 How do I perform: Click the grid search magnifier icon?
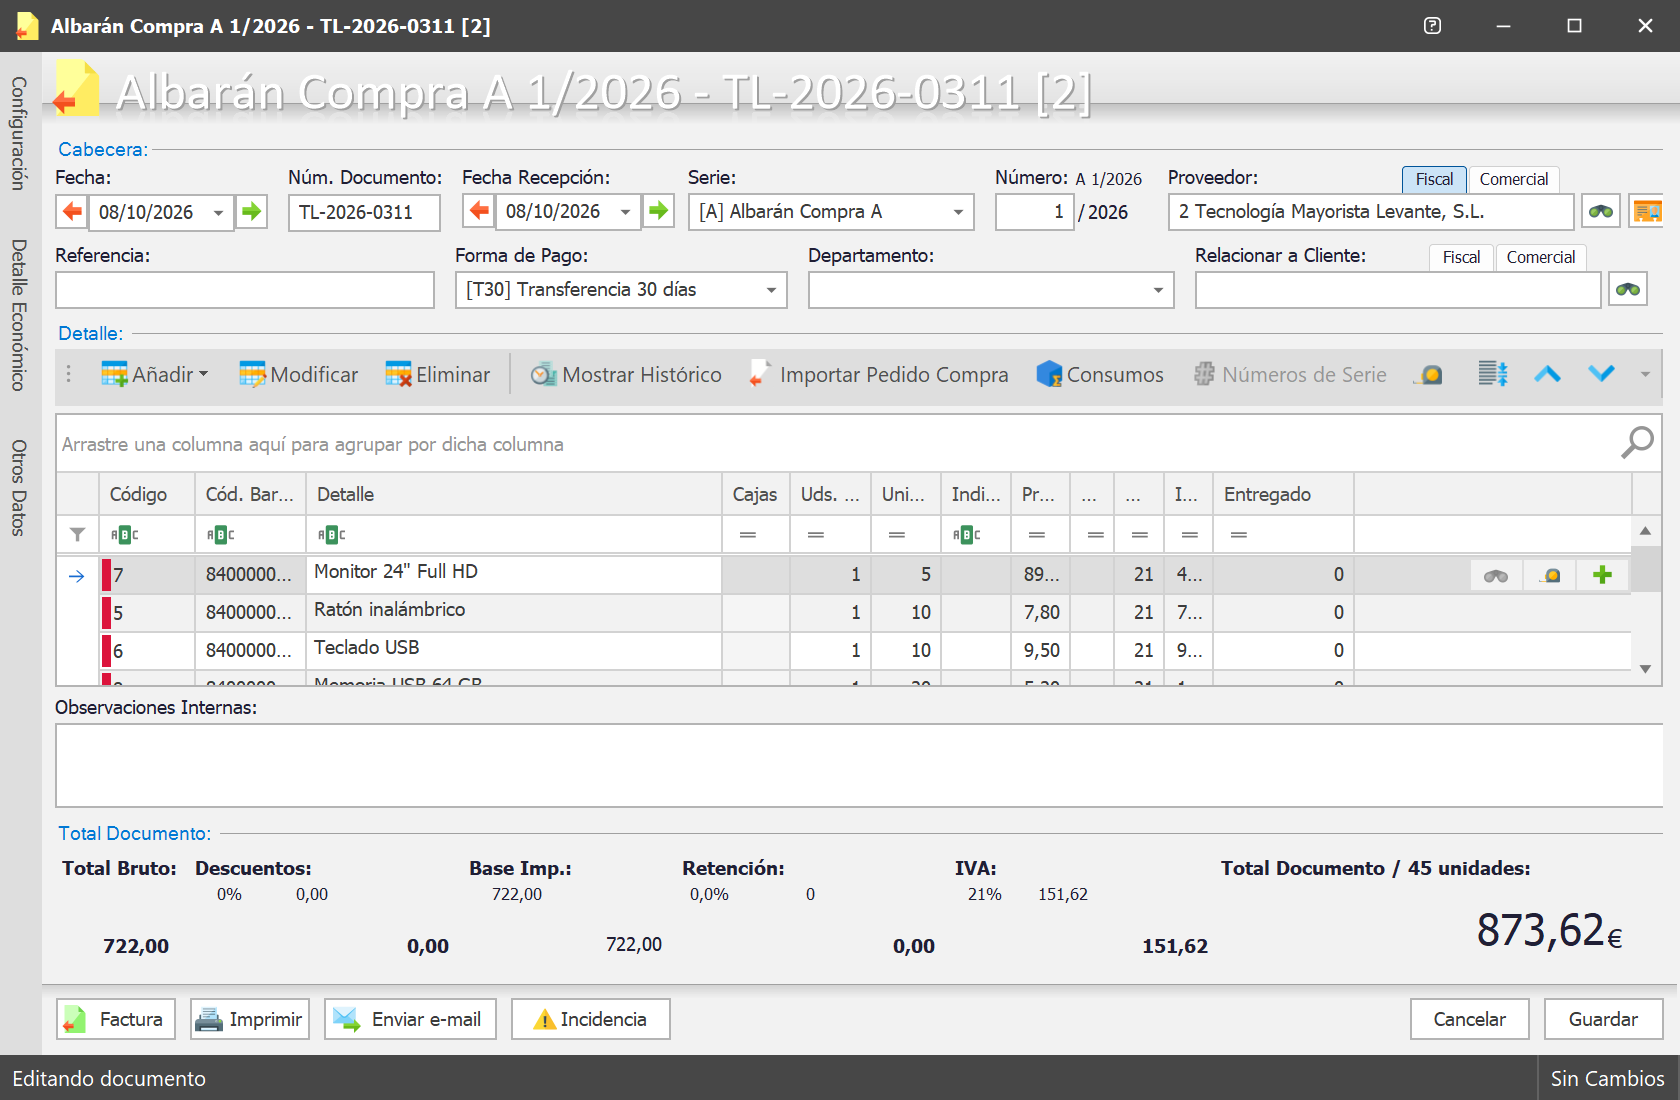pyautogui.click(x=1637, y=442)
